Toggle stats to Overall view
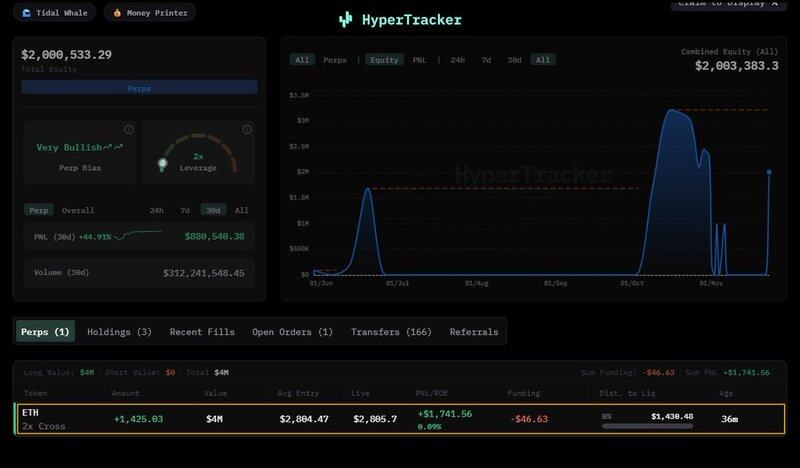The height and width of the screenshot is (468, 800). (78, 210)
